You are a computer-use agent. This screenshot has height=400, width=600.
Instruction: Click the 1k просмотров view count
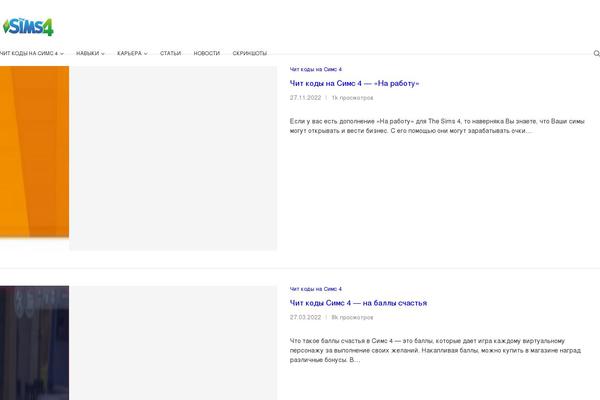pos(352,98)
